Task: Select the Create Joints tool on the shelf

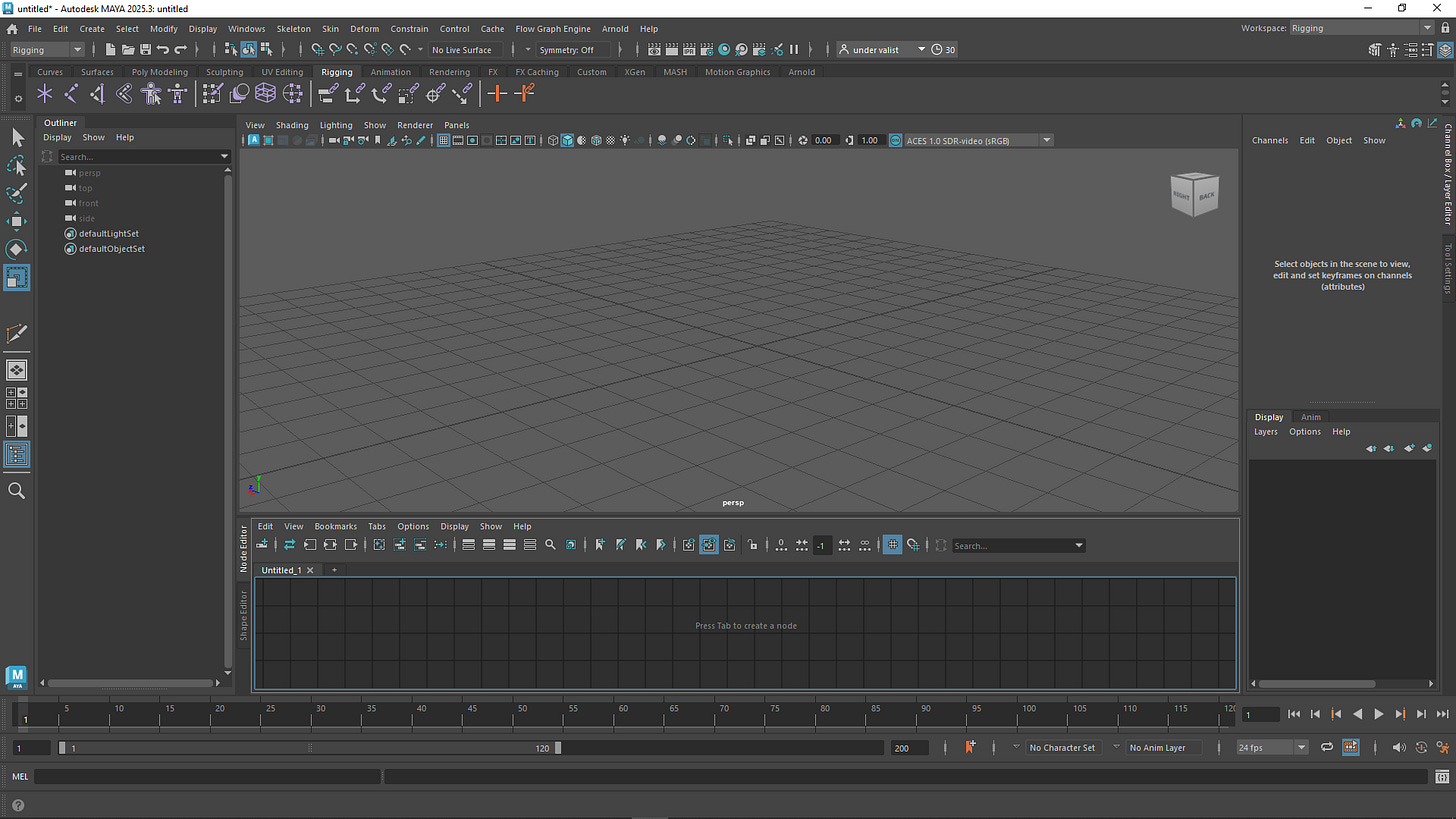Action: coord(71,94)
